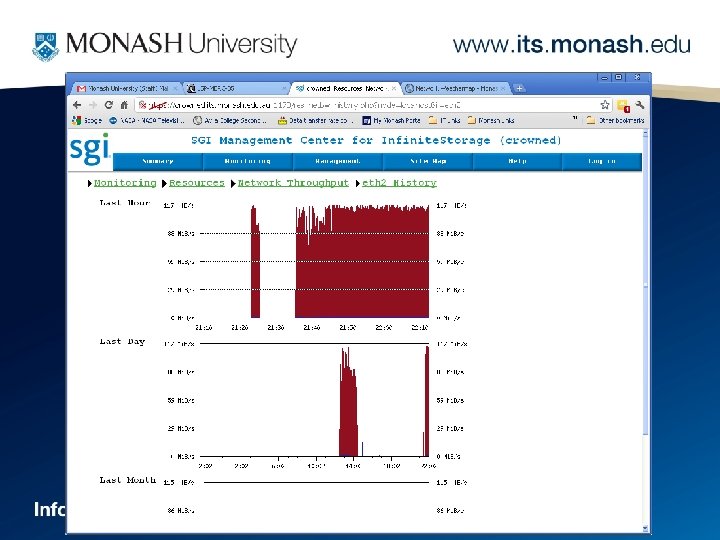The image size is (720, 540).
Task: Click the SGI Management Center page title
Action: (376, 140)
